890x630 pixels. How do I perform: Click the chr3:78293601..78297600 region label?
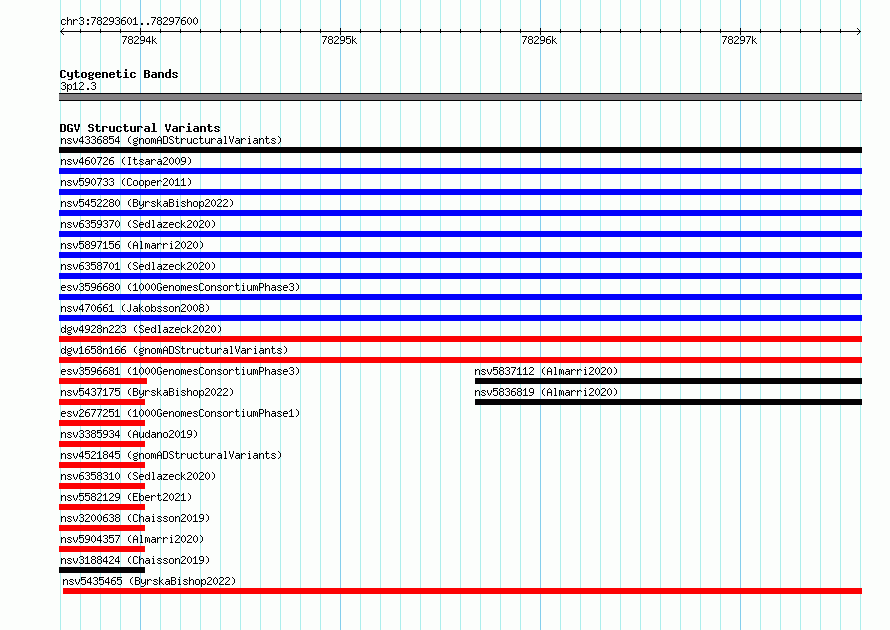click(x=129, y=21)
